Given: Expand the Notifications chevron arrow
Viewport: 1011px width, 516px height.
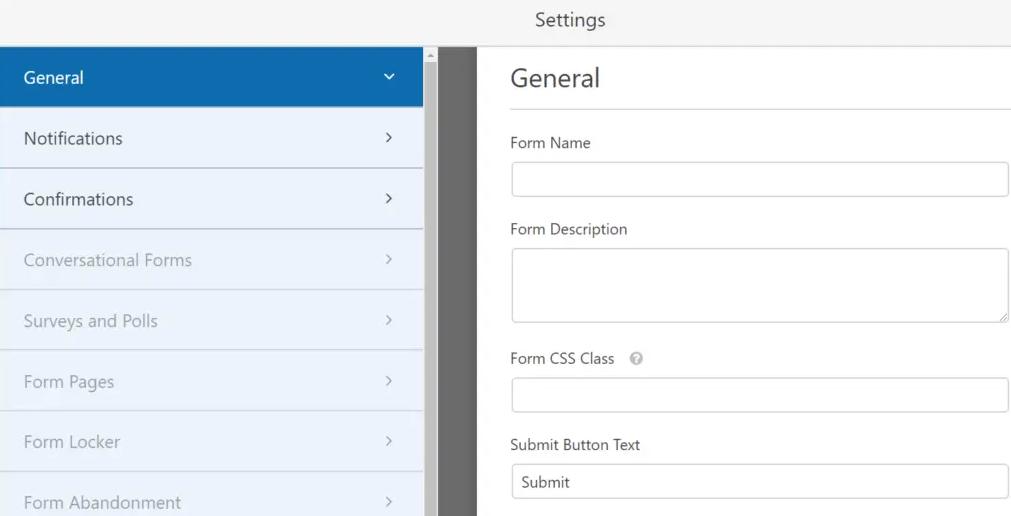Looking at the screenshot, I should (389, 138).
